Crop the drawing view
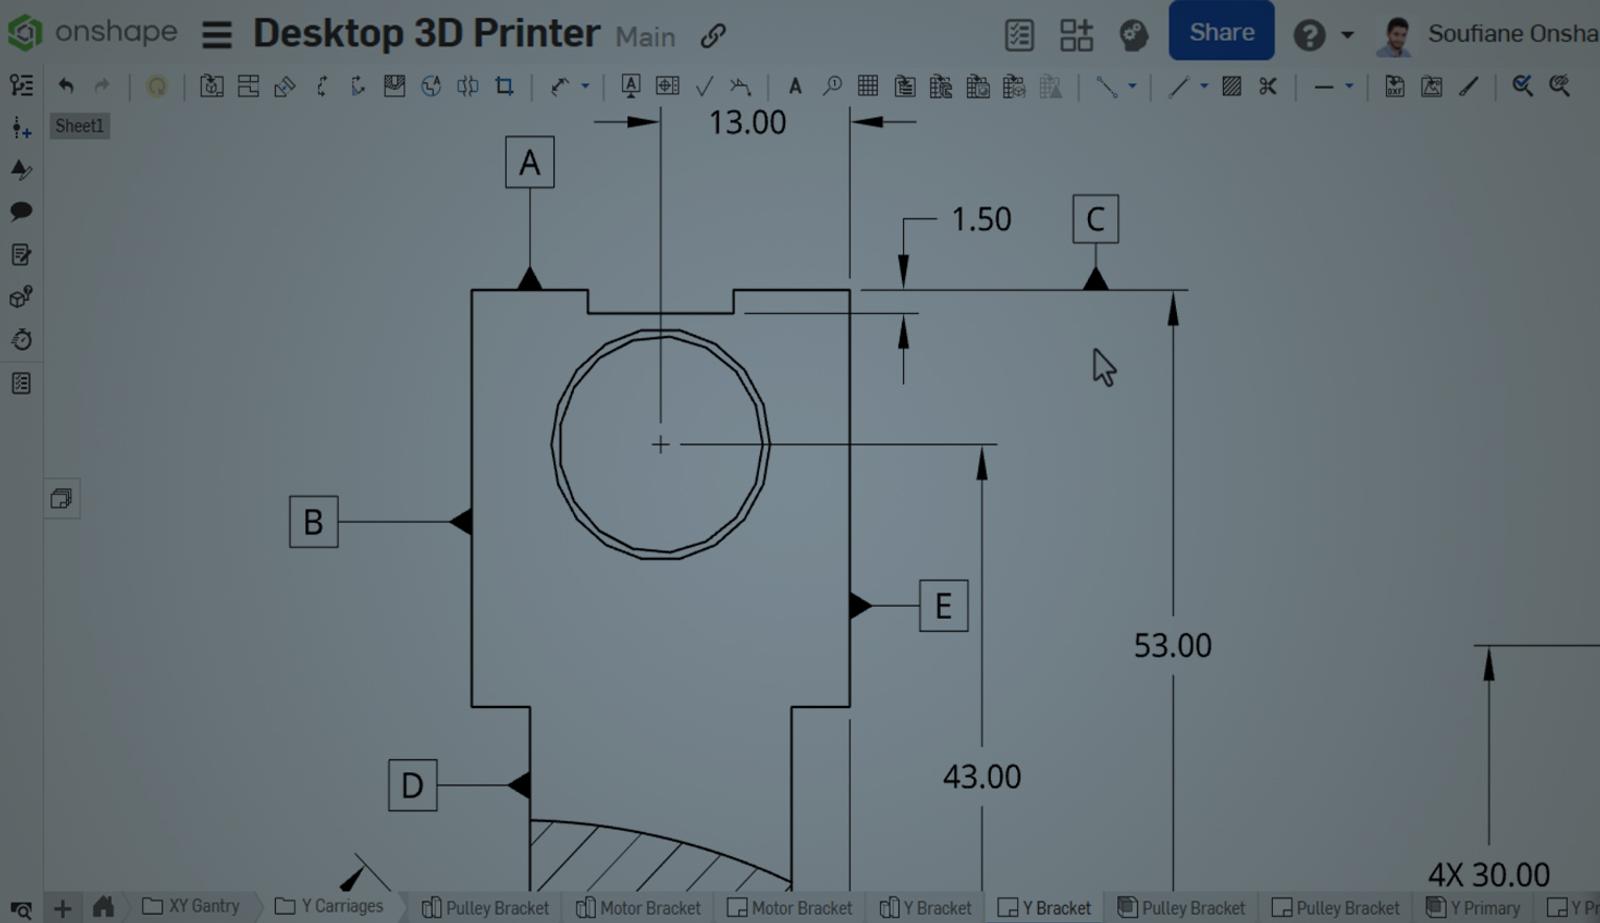This screenshot has height=923, width=1600. tap(504, 87)
